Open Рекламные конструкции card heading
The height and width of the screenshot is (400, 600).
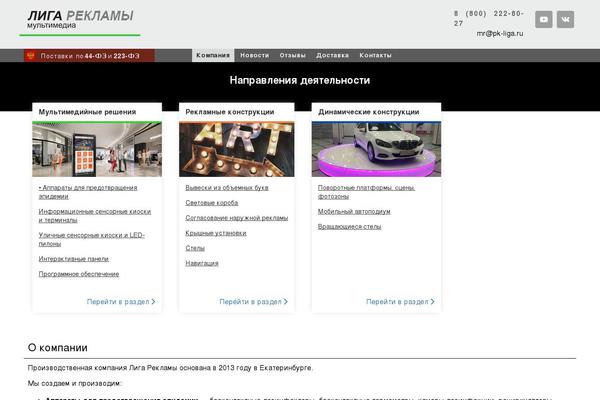(230, 112)
